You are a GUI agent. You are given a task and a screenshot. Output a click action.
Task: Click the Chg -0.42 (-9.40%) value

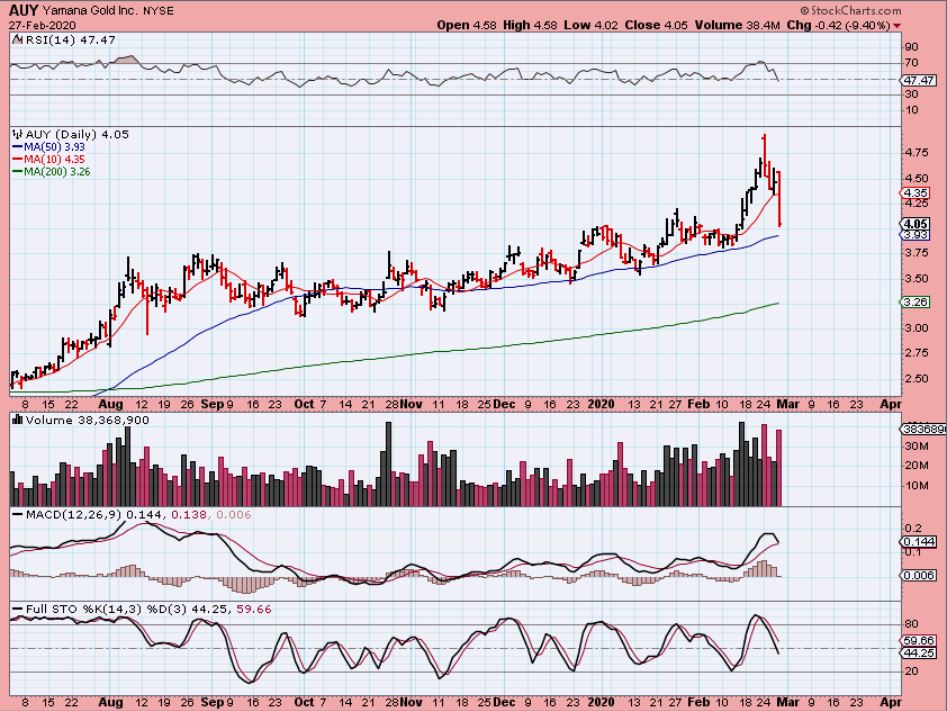[x=838, y=25]
